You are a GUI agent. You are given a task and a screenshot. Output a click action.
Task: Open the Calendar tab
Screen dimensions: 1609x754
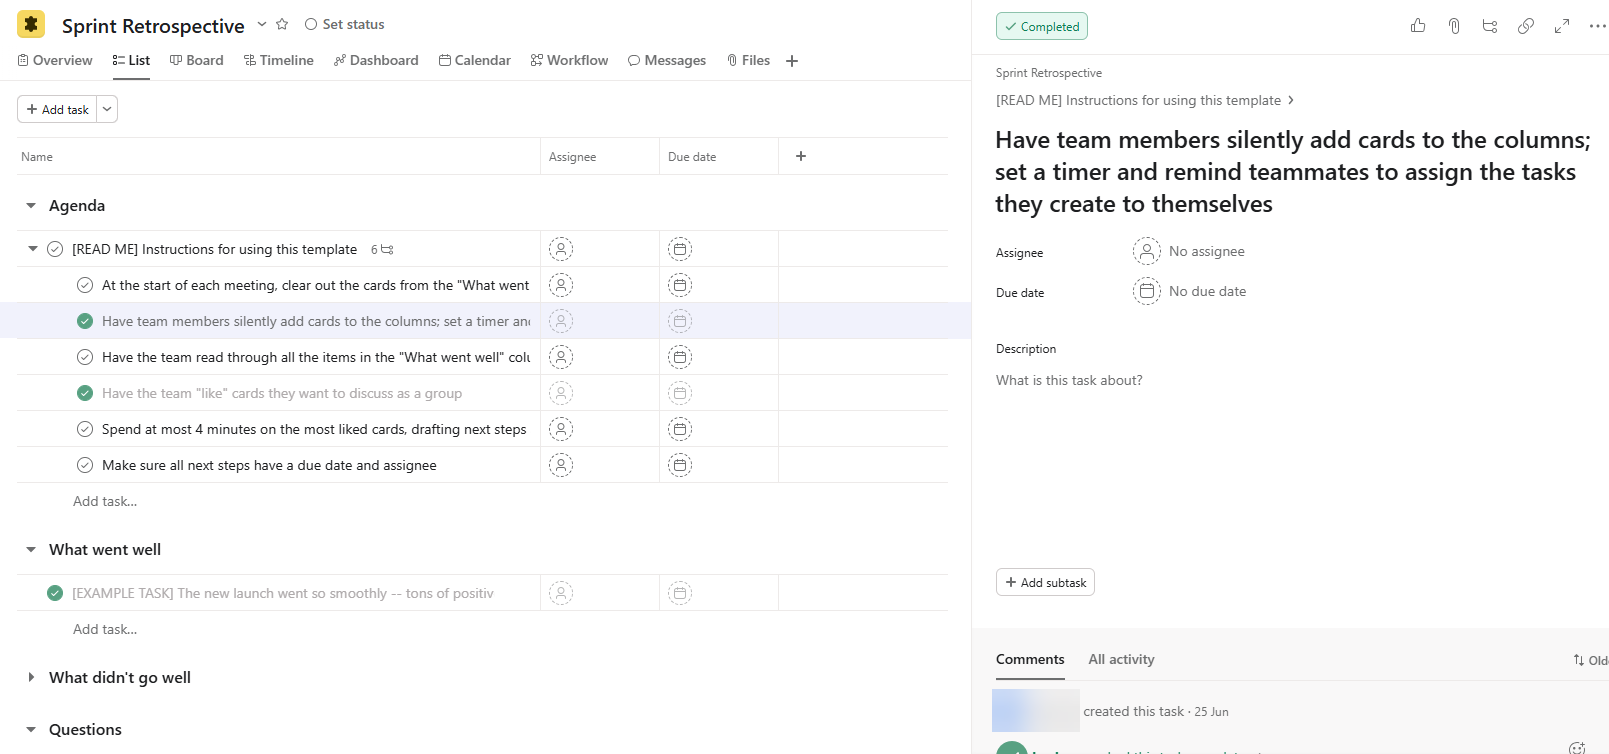[475, 61]
